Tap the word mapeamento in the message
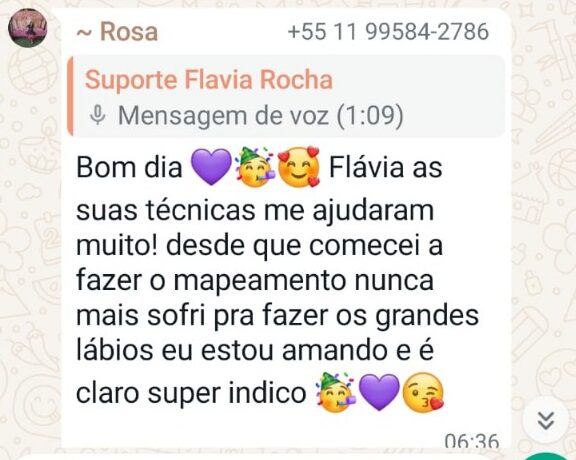 coord(259,282)
